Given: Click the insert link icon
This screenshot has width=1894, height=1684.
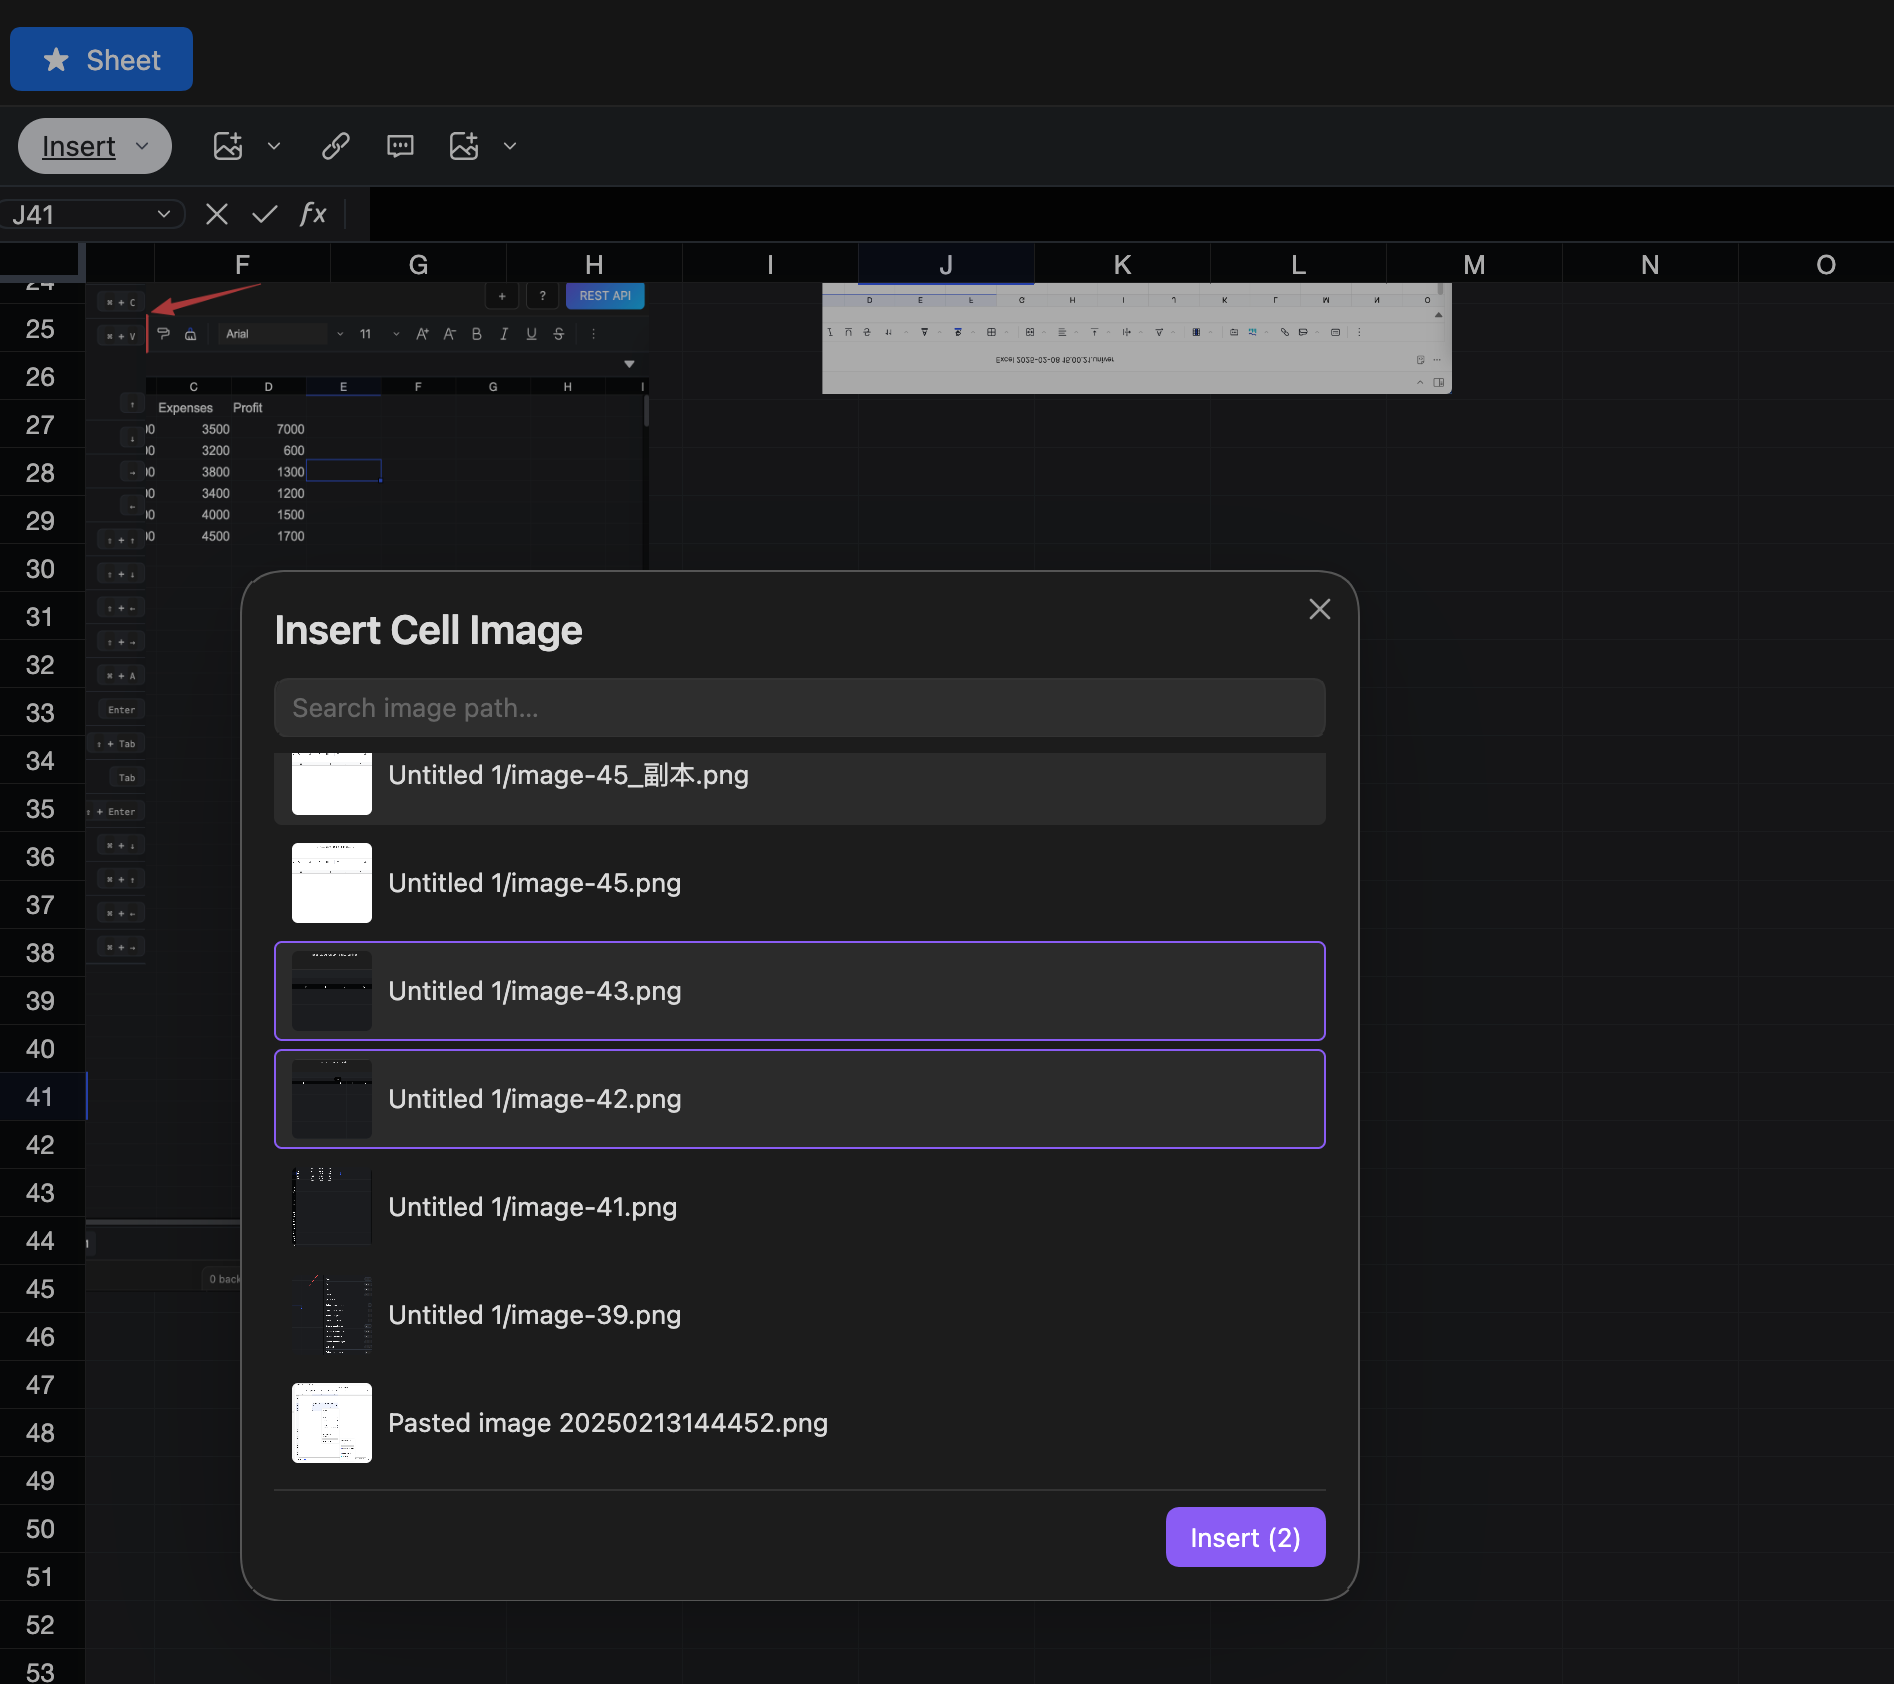Looking at the screenshot, I should [x=336, y=146].
